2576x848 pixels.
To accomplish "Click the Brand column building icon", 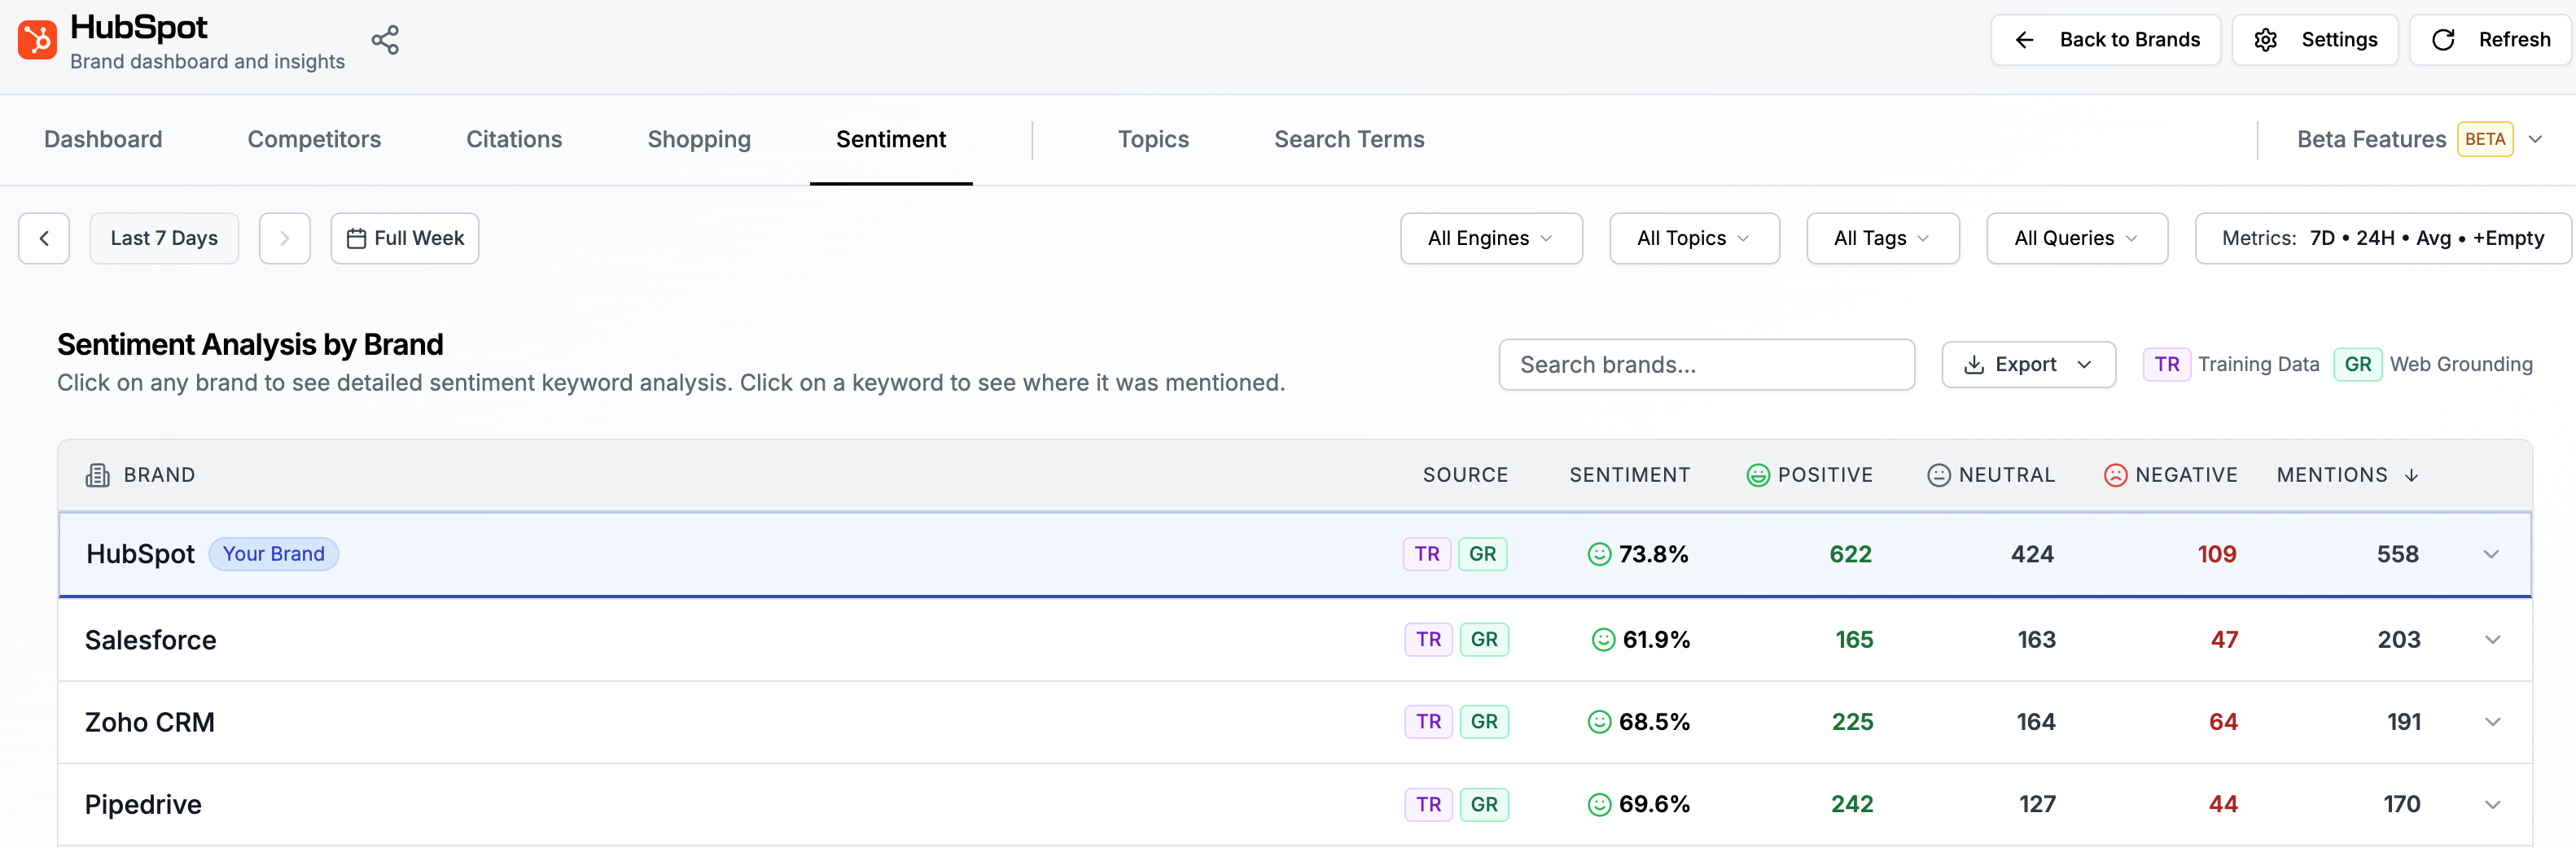I will 98,475.
